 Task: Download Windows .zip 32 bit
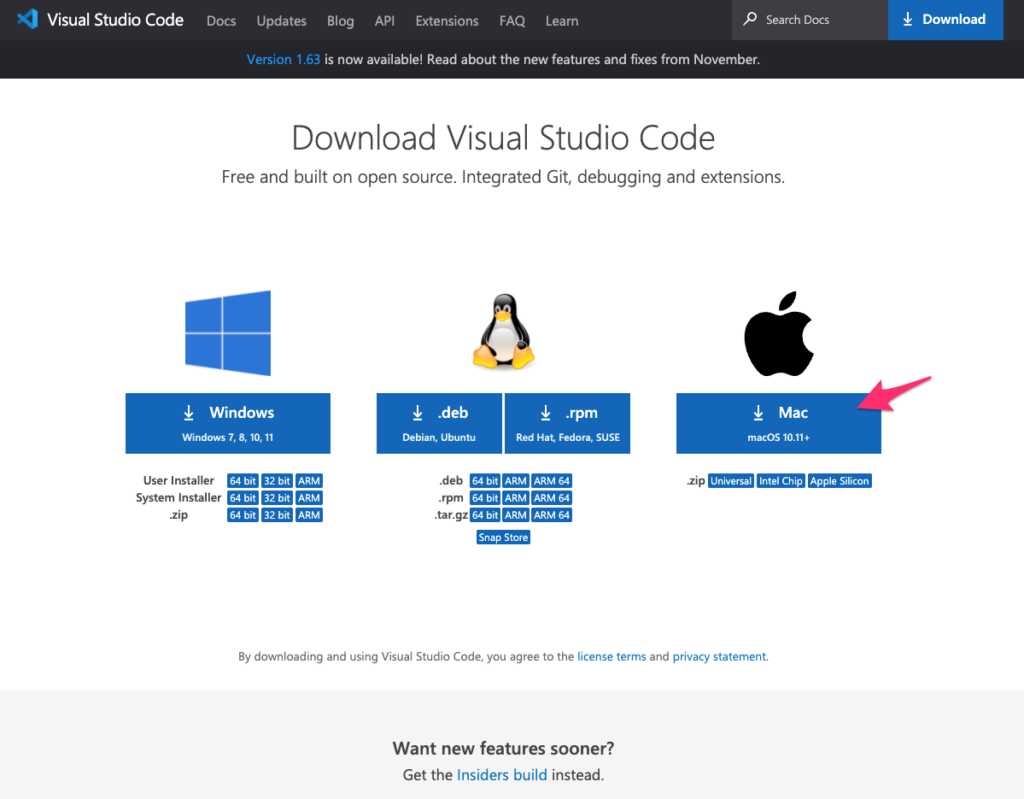point(277,515)
